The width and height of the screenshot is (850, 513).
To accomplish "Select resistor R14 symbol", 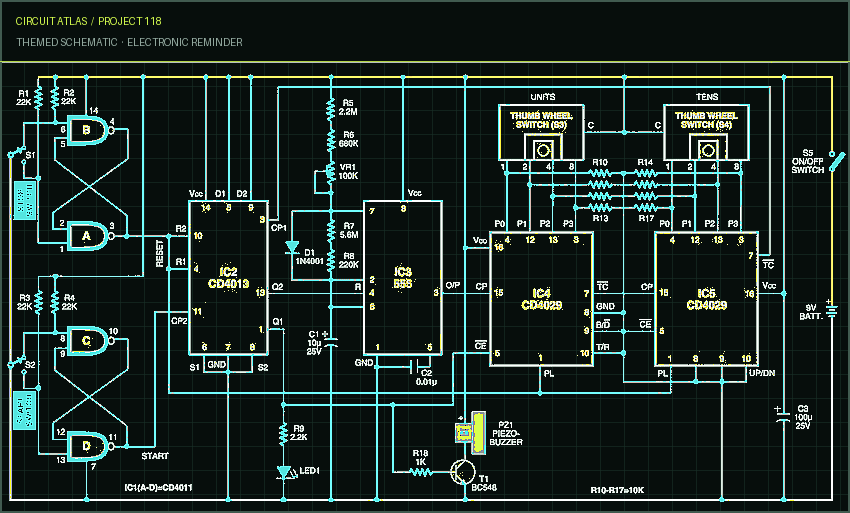I will tap(645, 174).
